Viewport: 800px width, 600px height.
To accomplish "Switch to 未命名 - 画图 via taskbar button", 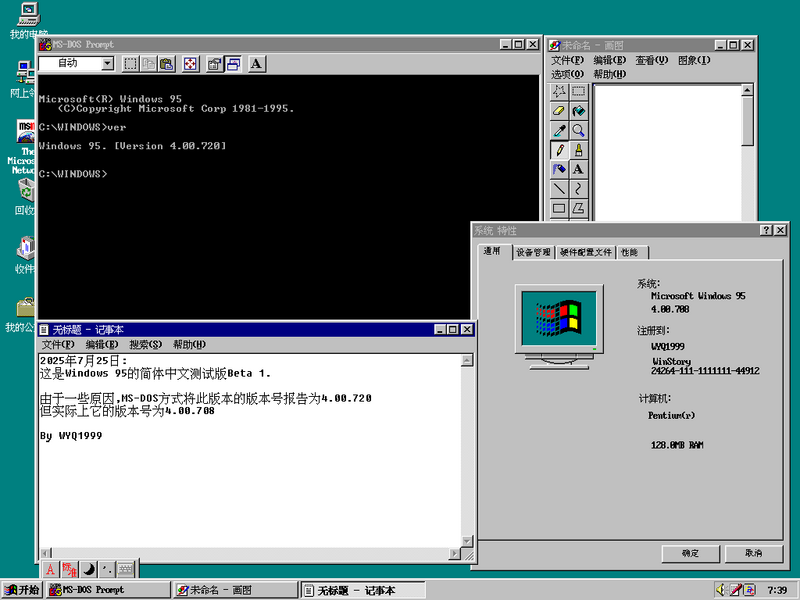I will (x=236, y=590).
